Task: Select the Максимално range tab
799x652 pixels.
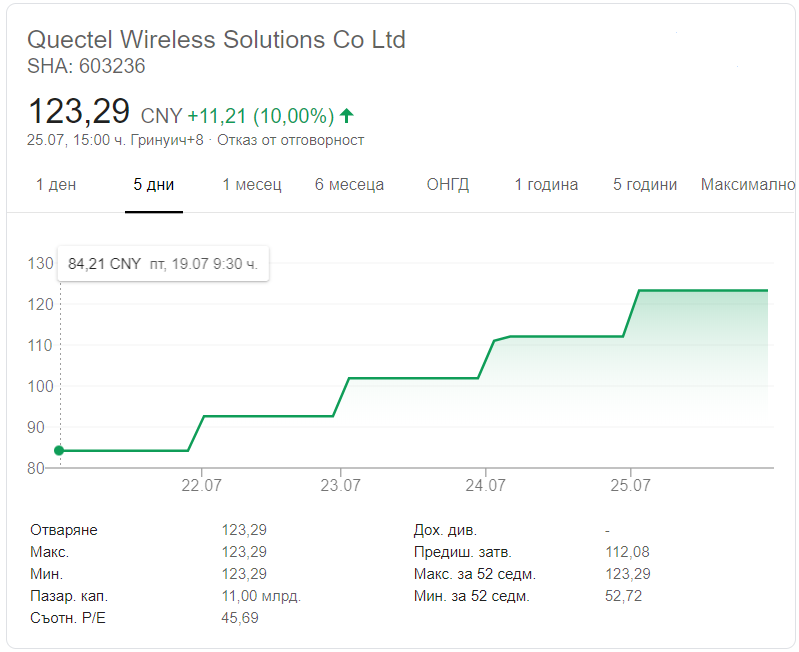Action: pos(748,184)
